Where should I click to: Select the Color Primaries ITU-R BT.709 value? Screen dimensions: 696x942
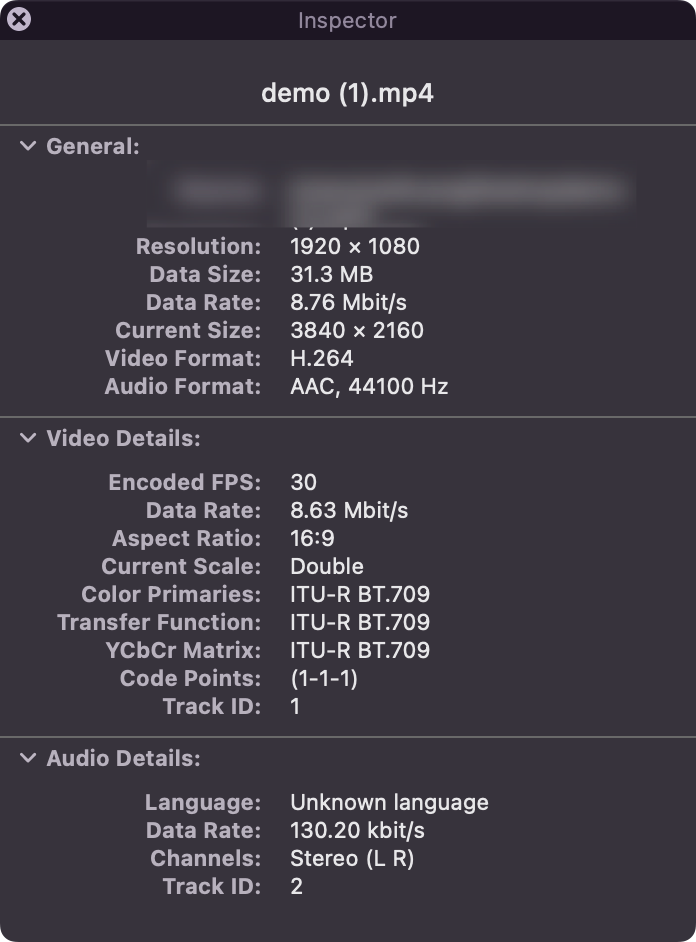[x=360, y=594]
